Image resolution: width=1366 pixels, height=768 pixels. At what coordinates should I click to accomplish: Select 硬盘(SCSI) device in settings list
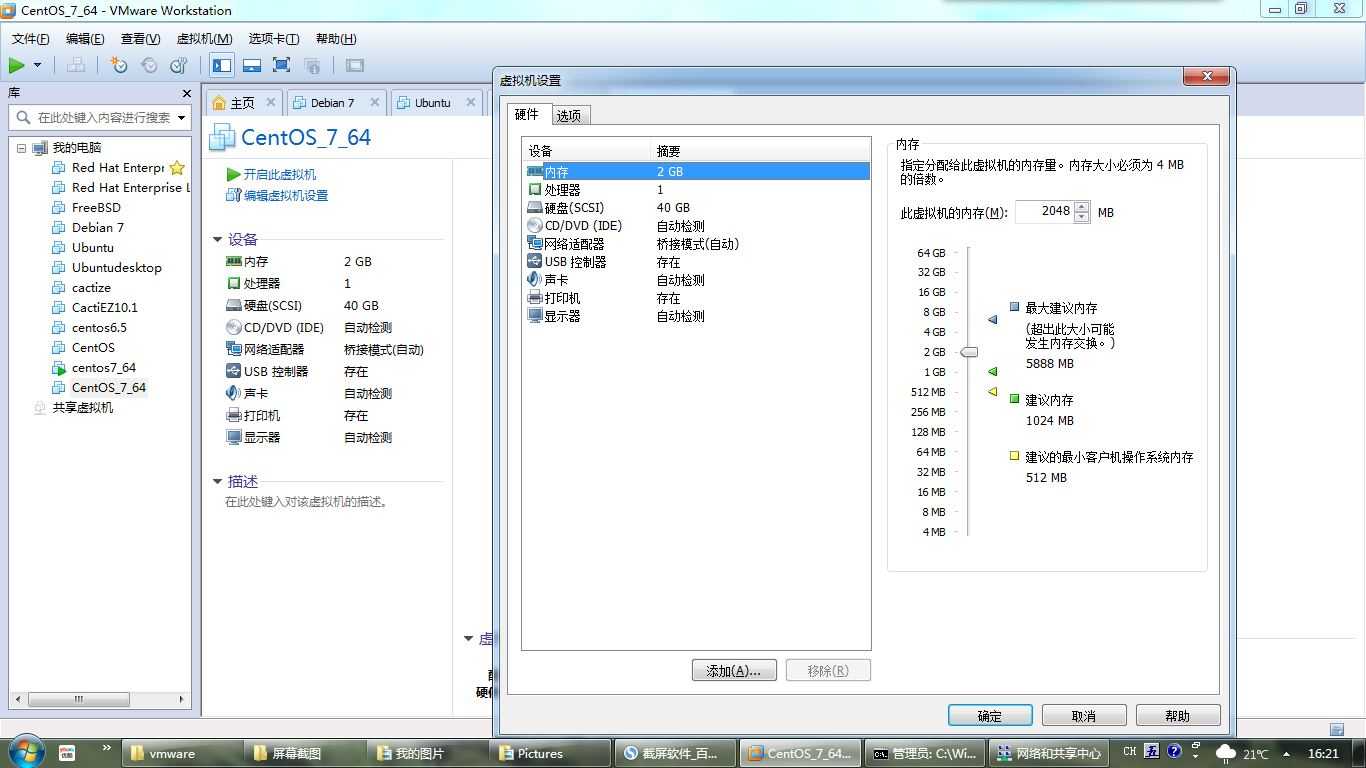697,208
